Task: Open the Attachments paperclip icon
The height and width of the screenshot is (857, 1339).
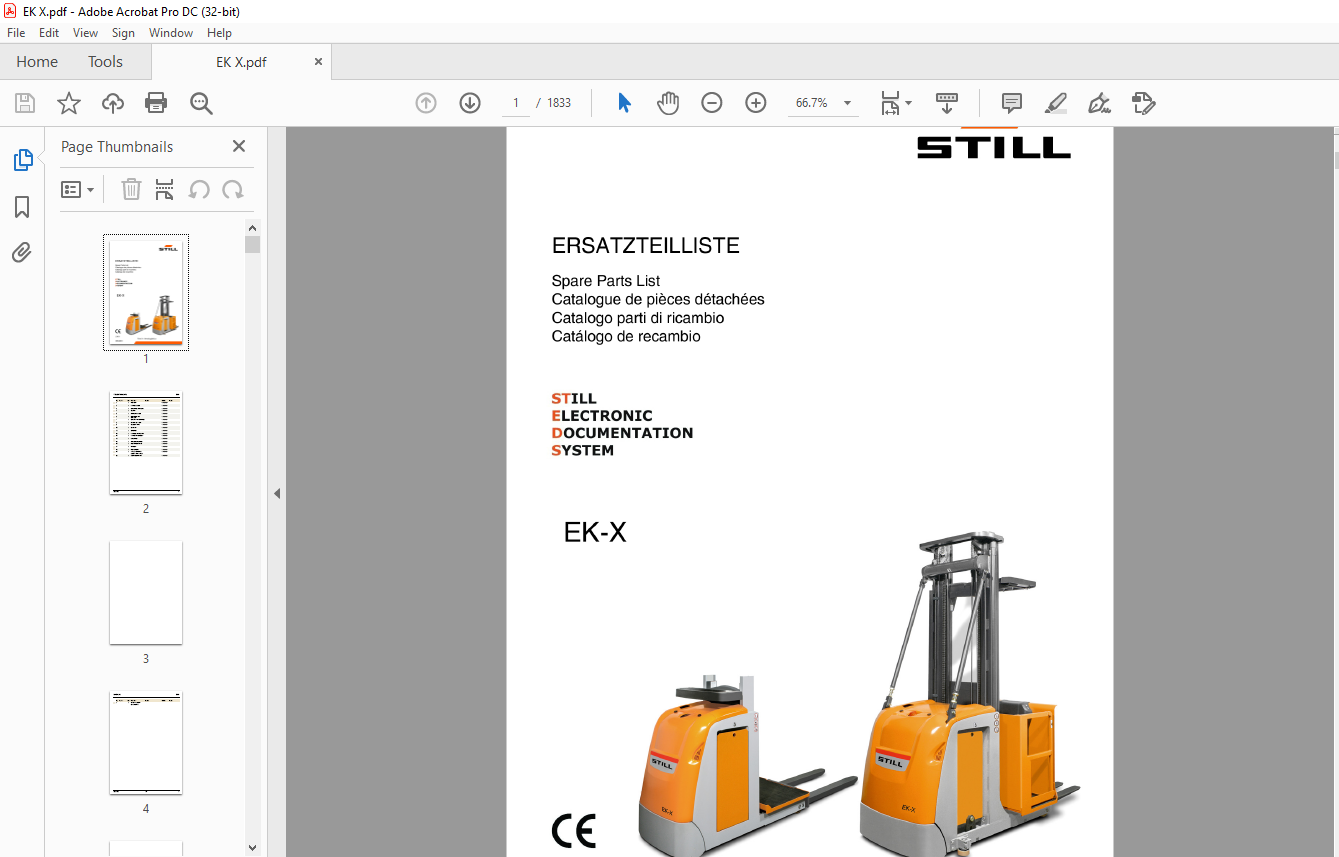Action: [x=22, y=252]
